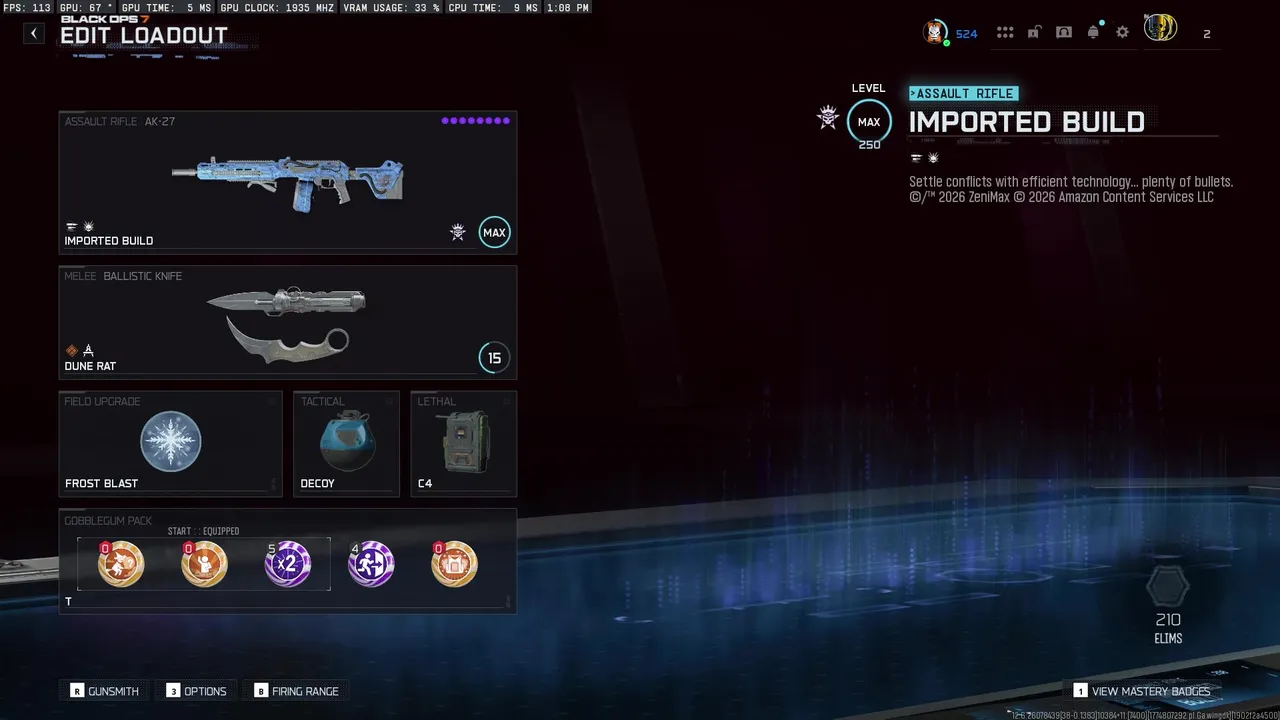
Task: Click the unlocked padlock icon in header
Action: click(x=1034, y=33)
